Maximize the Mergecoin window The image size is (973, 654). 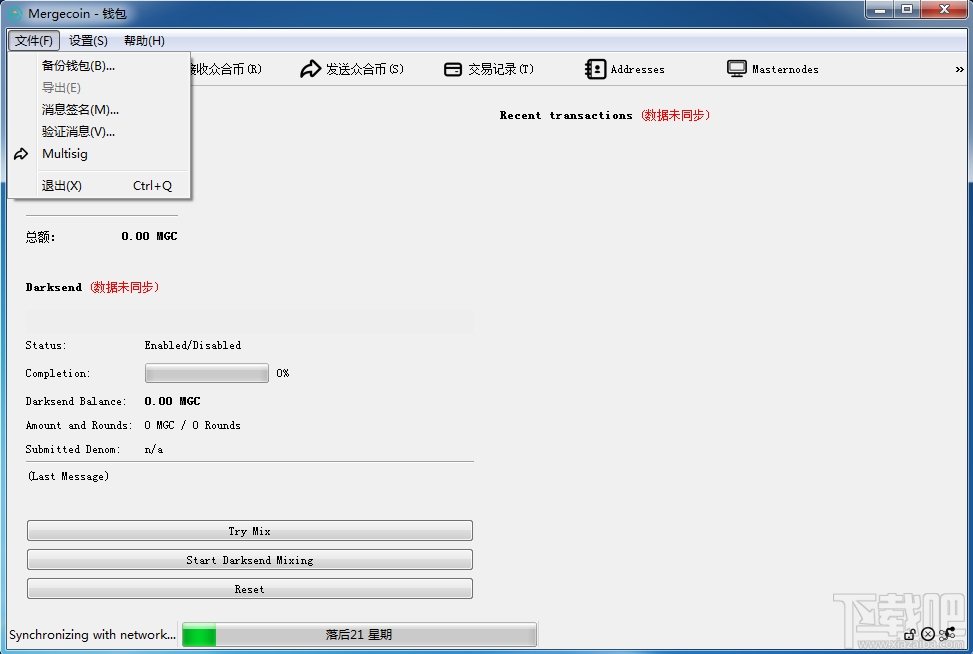click(x=907, y=10)
